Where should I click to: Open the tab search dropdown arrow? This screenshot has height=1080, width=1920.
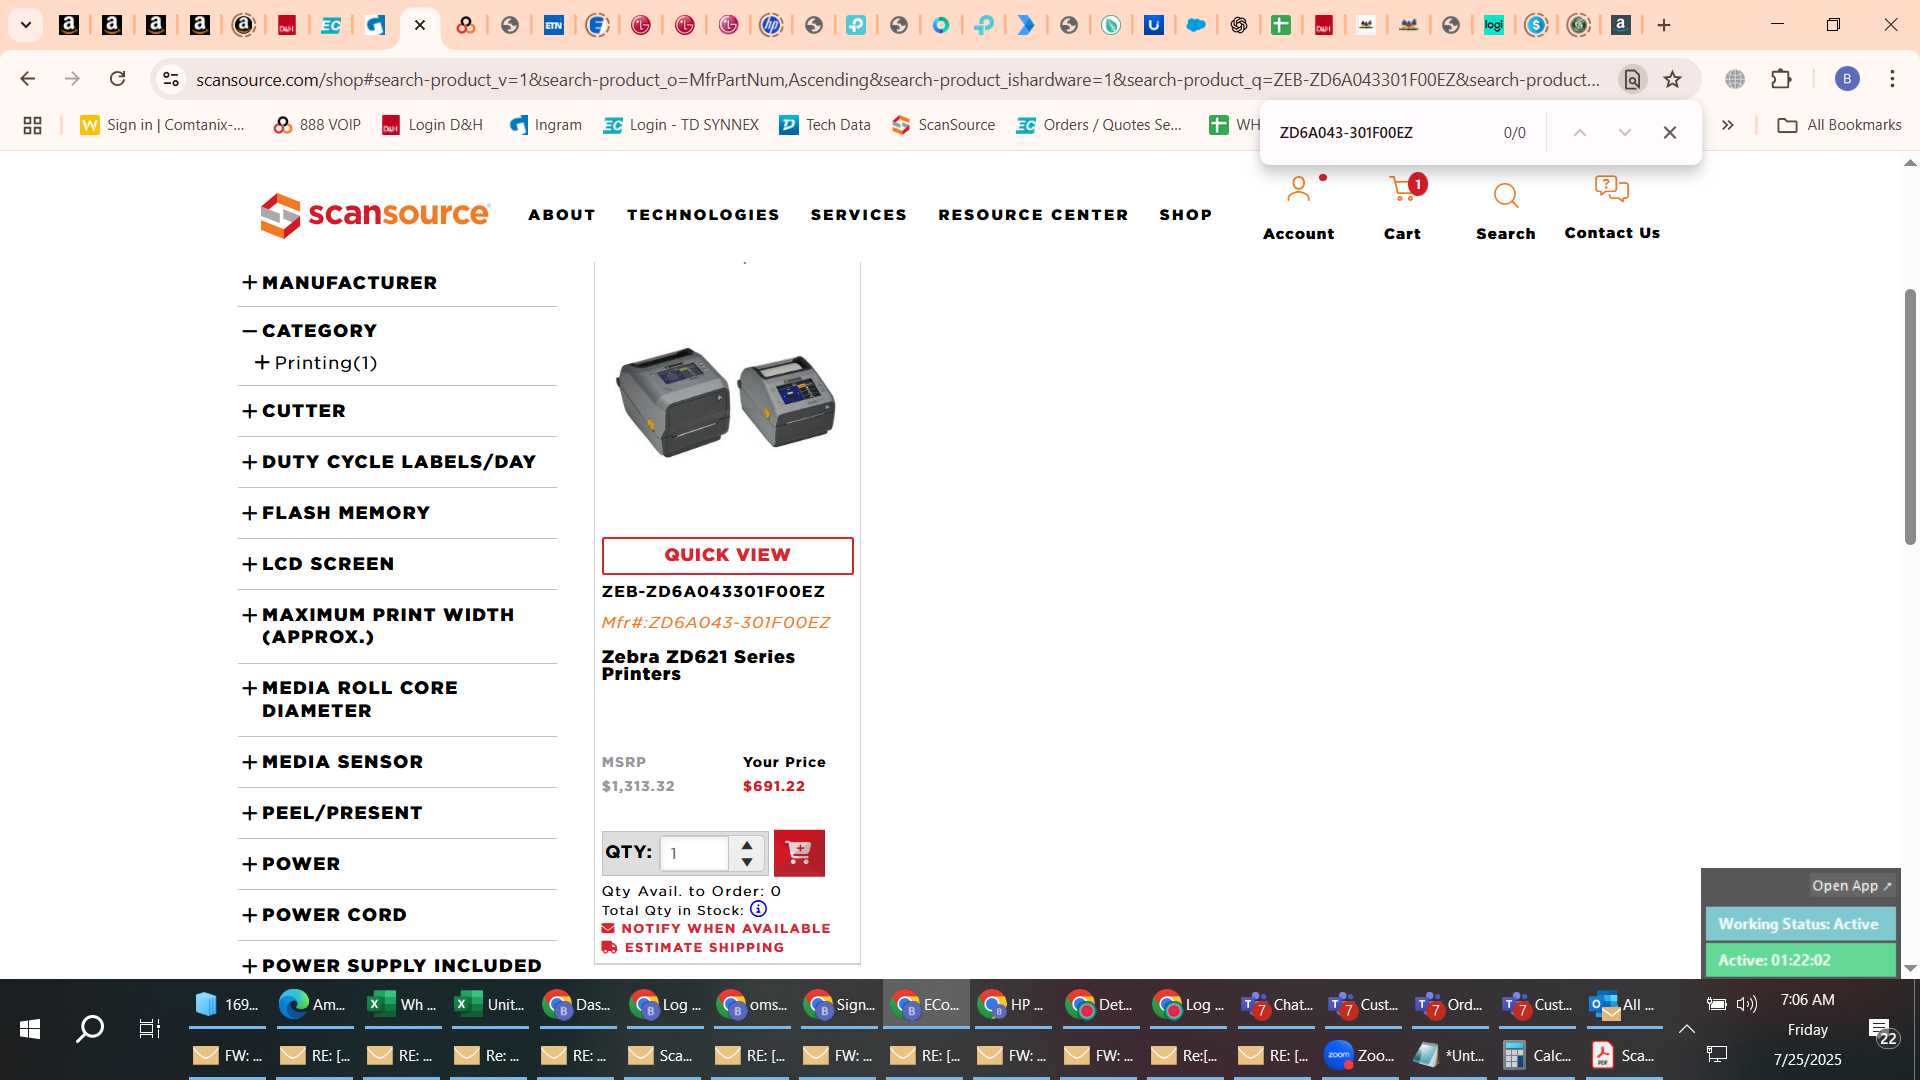point(26,25)
